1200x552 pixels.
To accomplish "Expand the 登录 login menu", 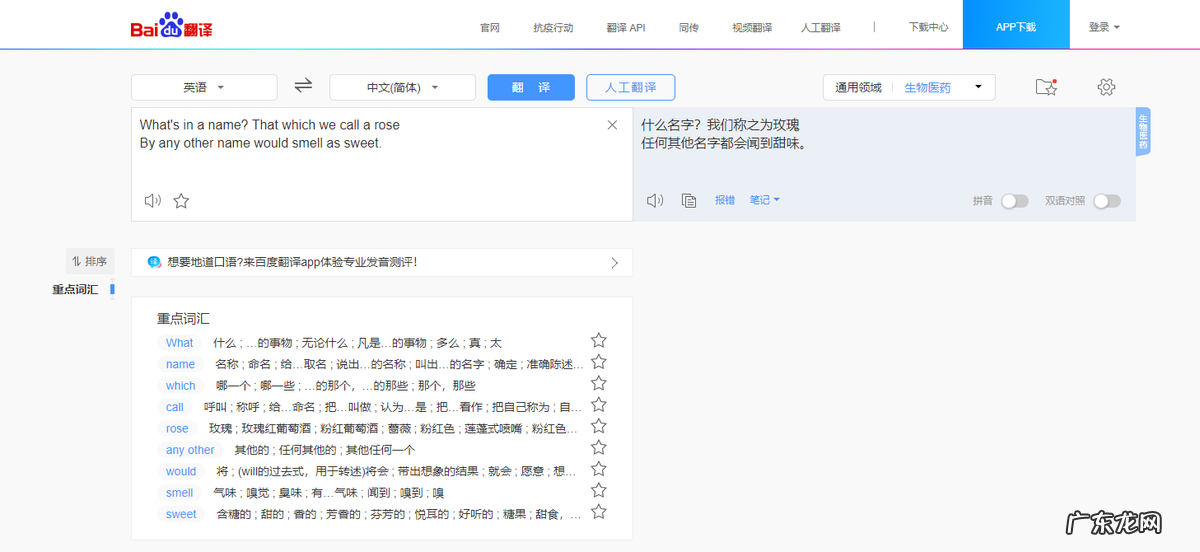I will tap(1104, 27).
